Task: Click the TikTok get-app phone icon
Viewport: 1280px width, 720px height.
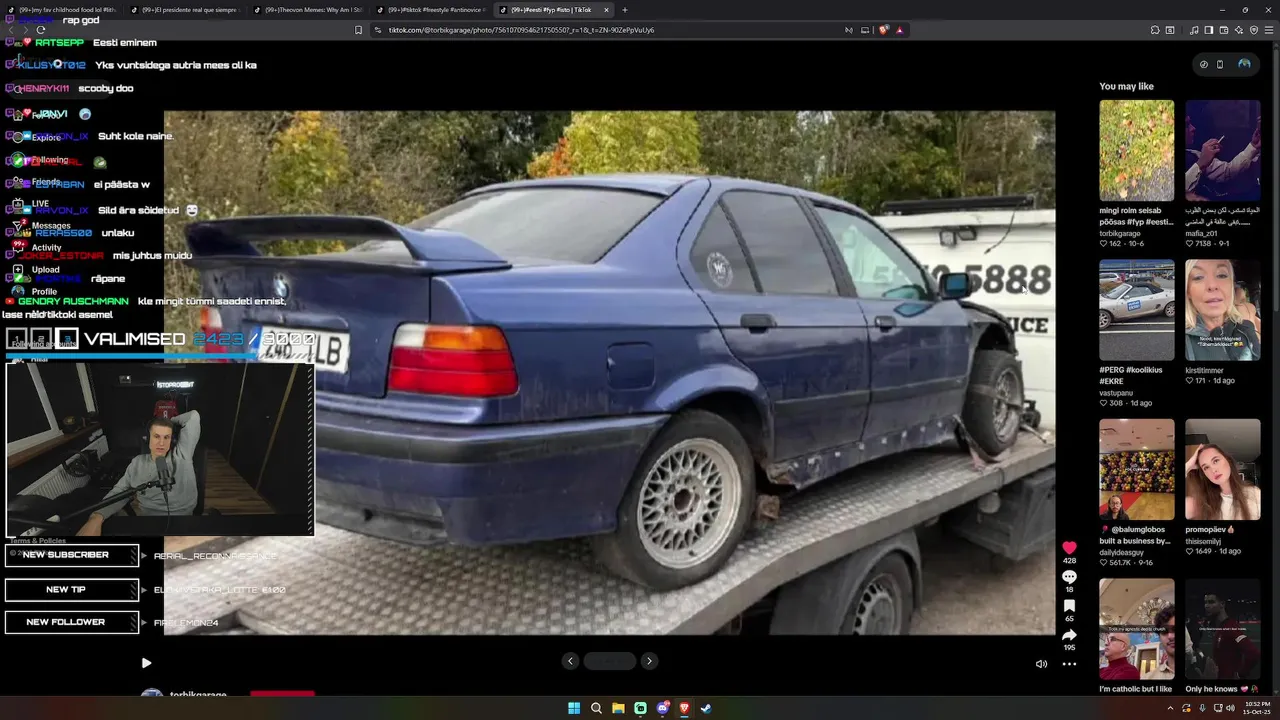Action: (1220, 64)
